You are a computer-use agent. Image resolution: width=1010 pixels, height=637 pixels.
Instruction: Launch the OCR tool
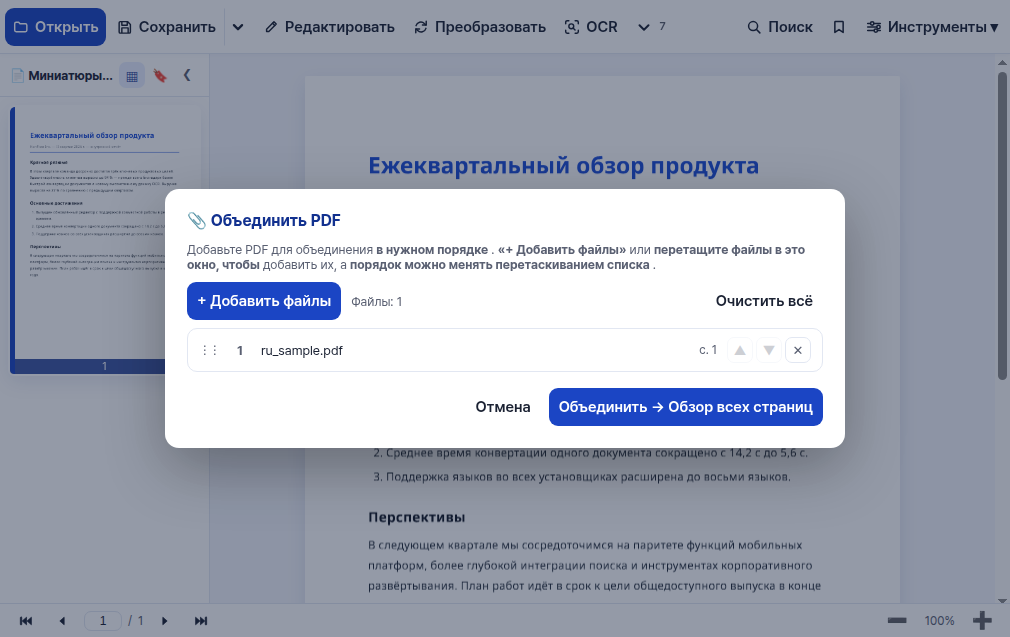coord(591,27)
